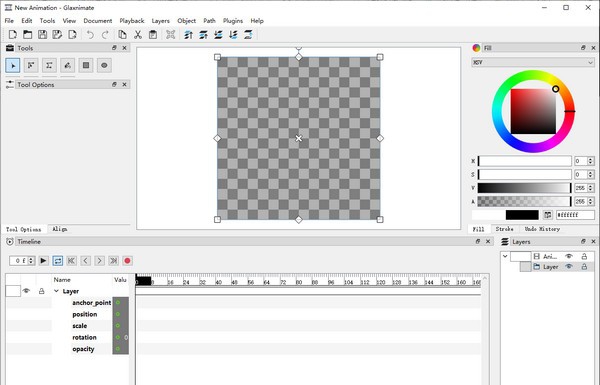This screenshot has width=600, height=385.
Task: Copy the selection with the toolbar icon
Action: [122, 35]
